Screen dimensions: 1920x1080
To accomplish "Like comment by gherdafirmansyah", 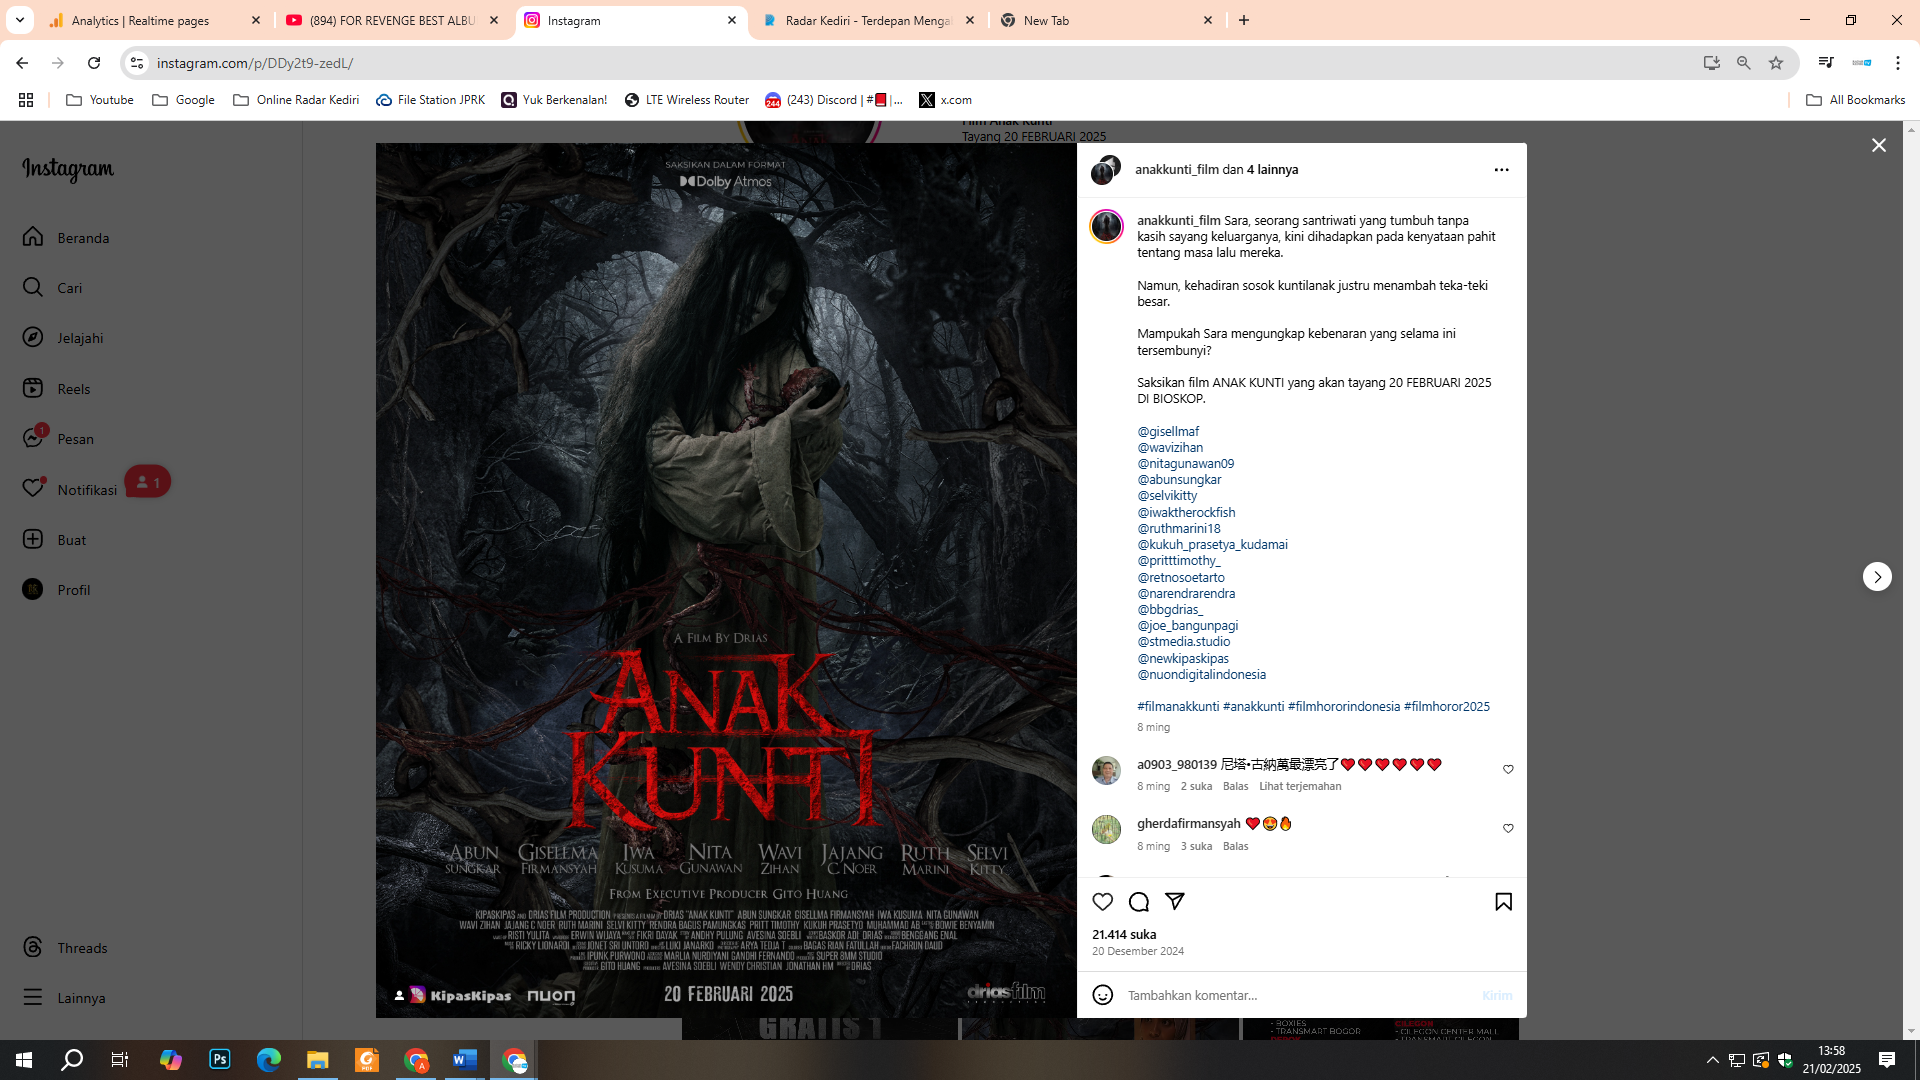I will point(1508,828).
